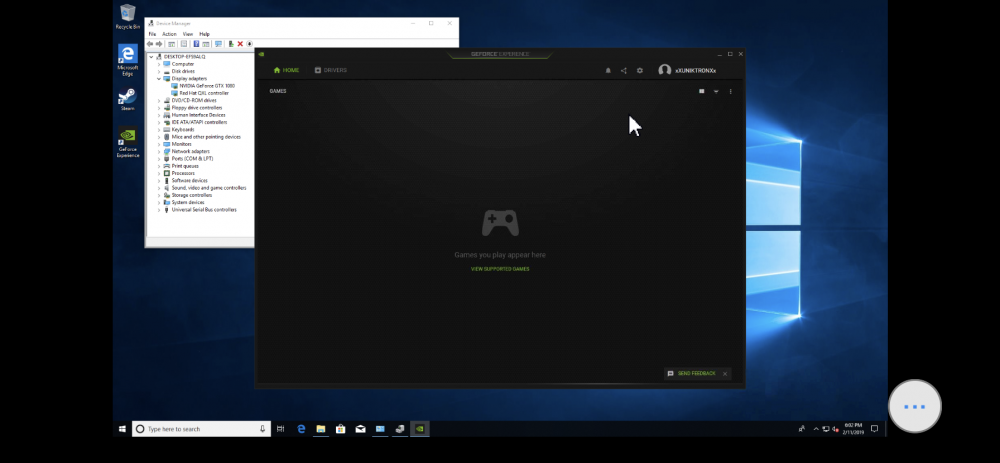Expand Universal Serial Bus controllers node
This screenshot has width=1000, height=463.
pyautogui.click(x=159, y=210)
